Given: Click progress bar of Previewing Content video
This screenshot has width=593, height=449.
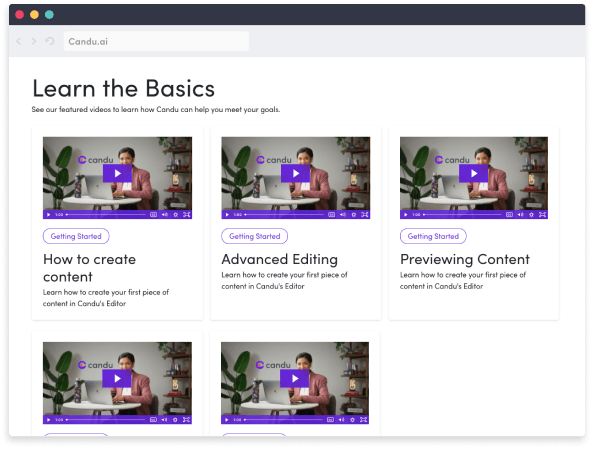Looking at the screenshot, I should (462, 214).
